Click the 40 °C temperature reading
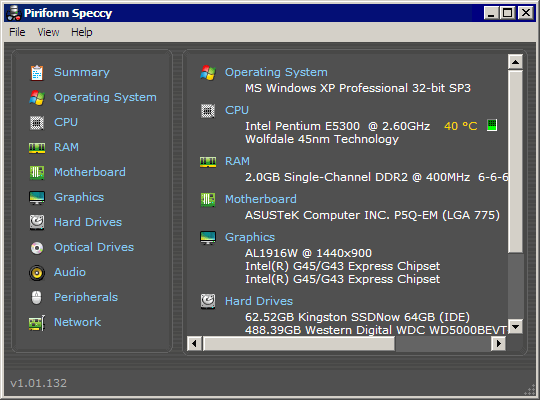Screen dimensions: 540x400 460,126
